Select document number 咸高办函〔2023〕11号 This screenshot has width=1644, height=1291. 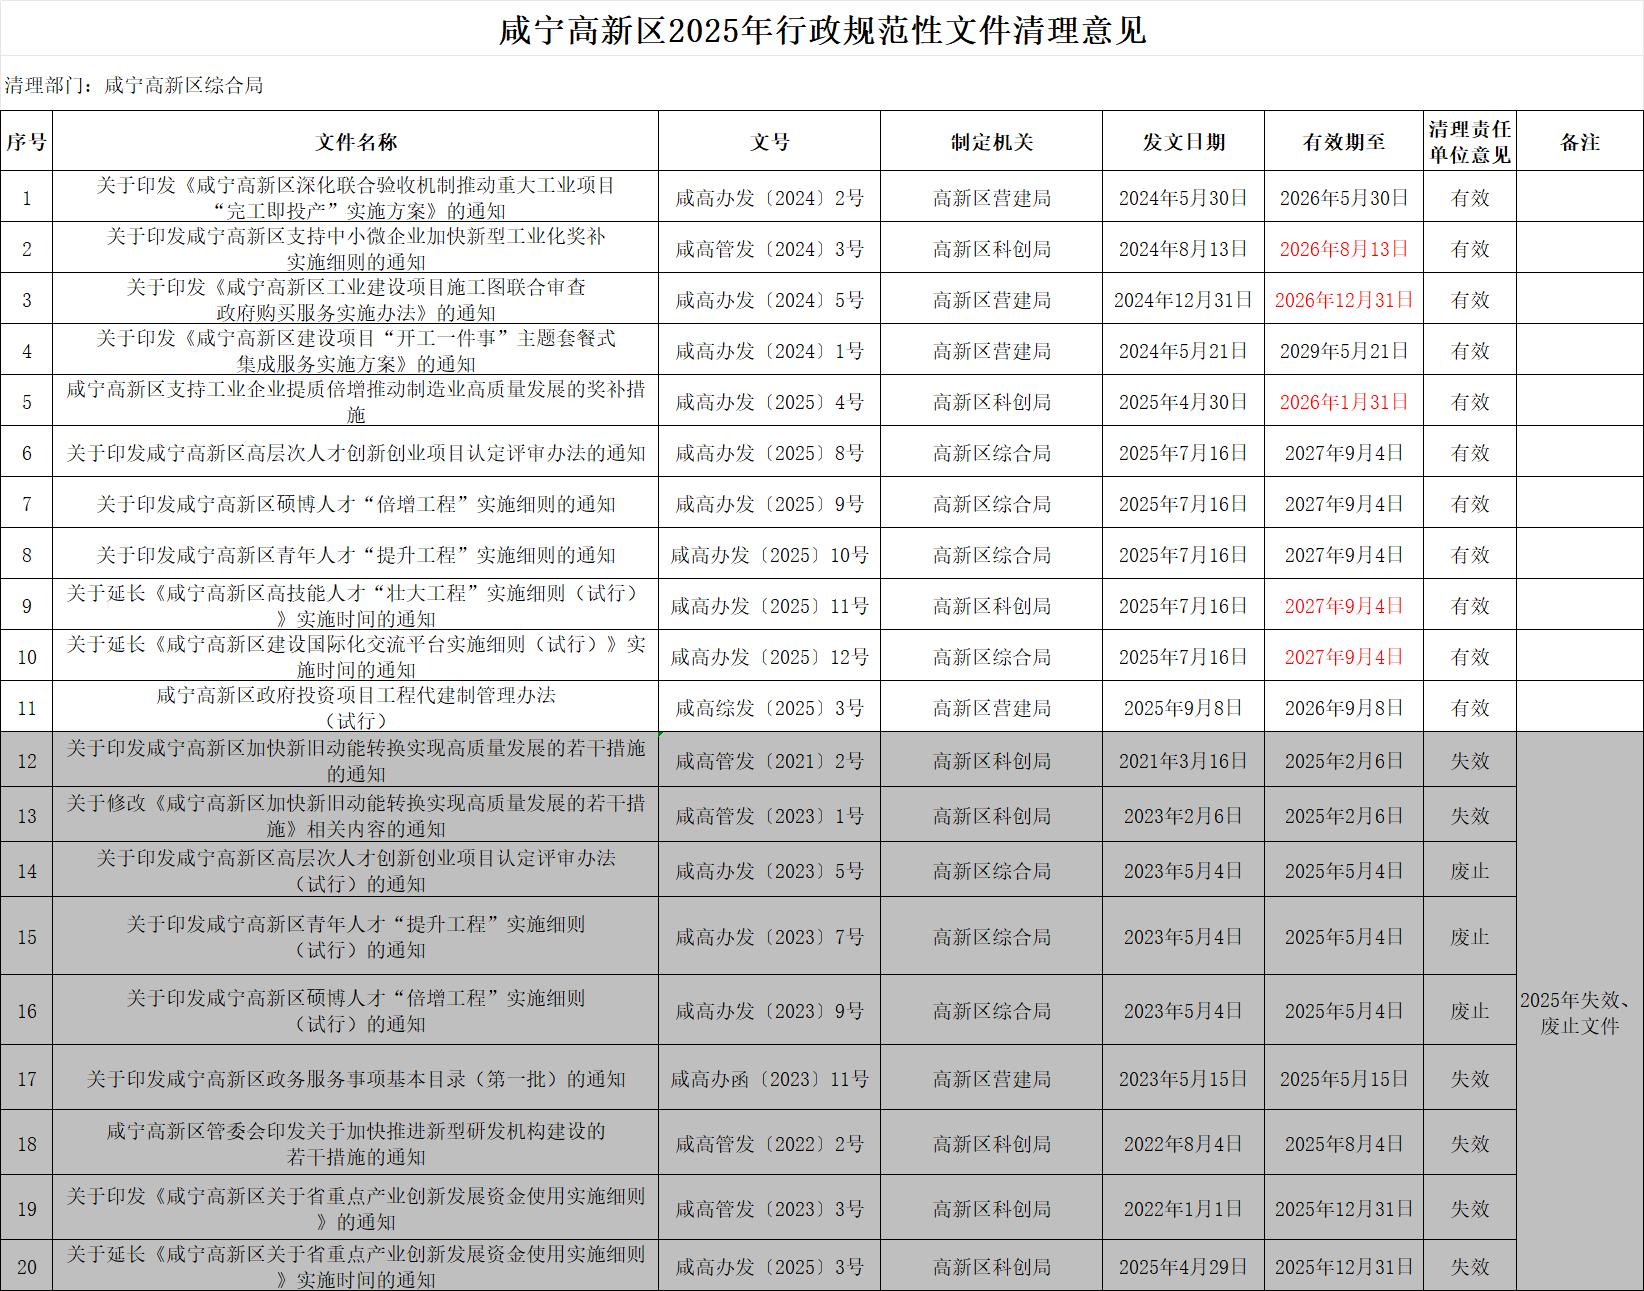[769, 1079]
